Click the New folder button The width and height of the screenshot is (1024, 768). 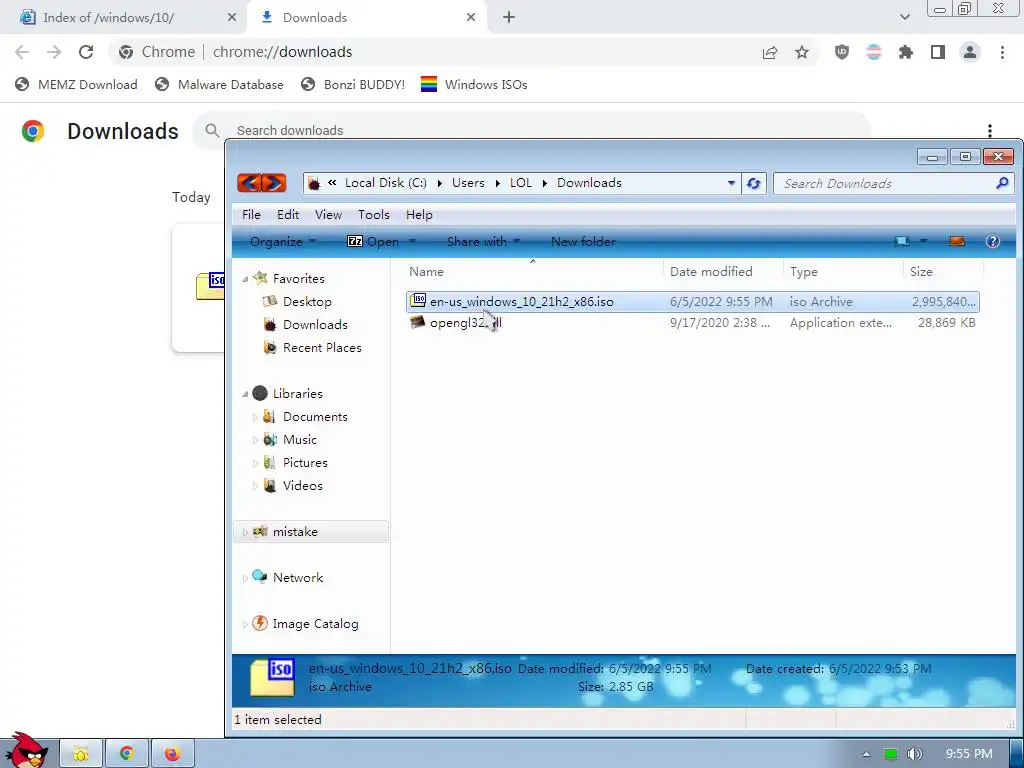tap(583, 242)
